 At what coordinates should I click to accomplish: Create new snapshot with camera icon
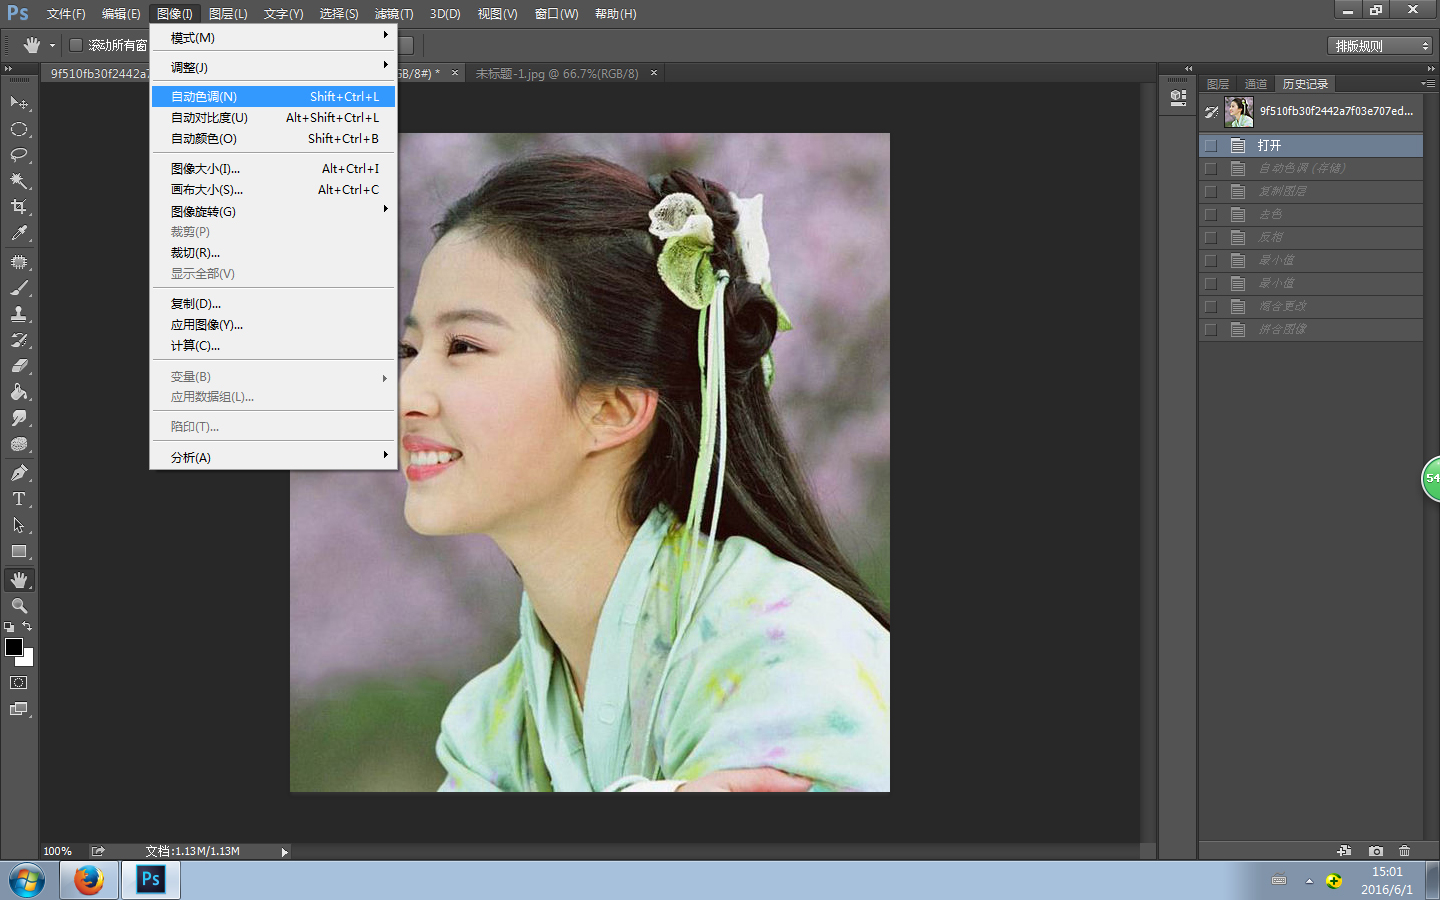click(x=1376, y=851)
